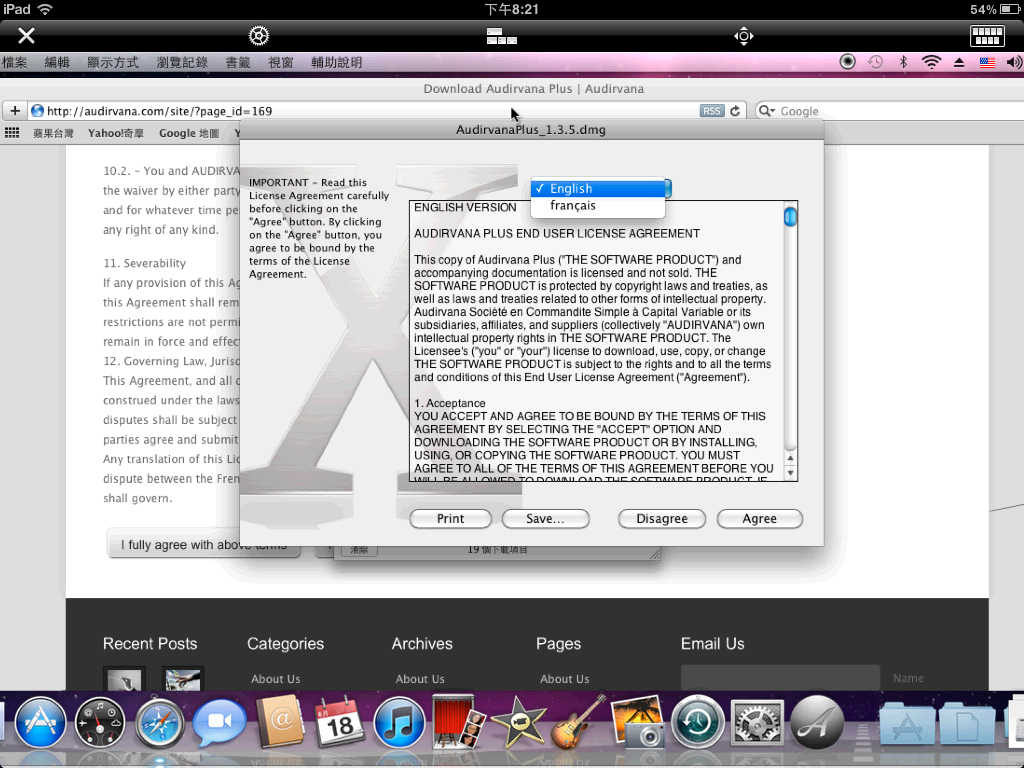Click the Print button
Screen dimensions: 1024x768
[x=451, y=519]
